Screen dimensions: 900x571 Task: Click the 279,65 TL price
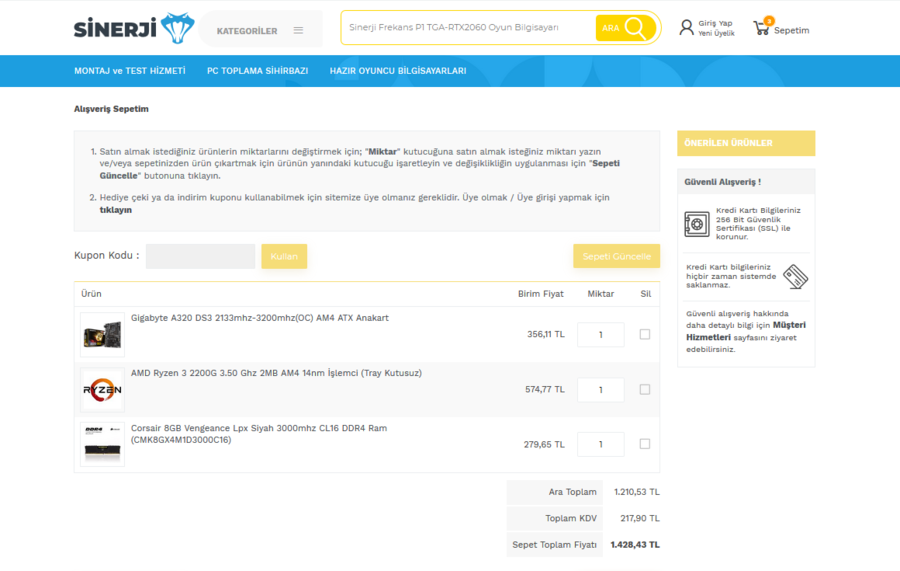(x=544, y=444)
